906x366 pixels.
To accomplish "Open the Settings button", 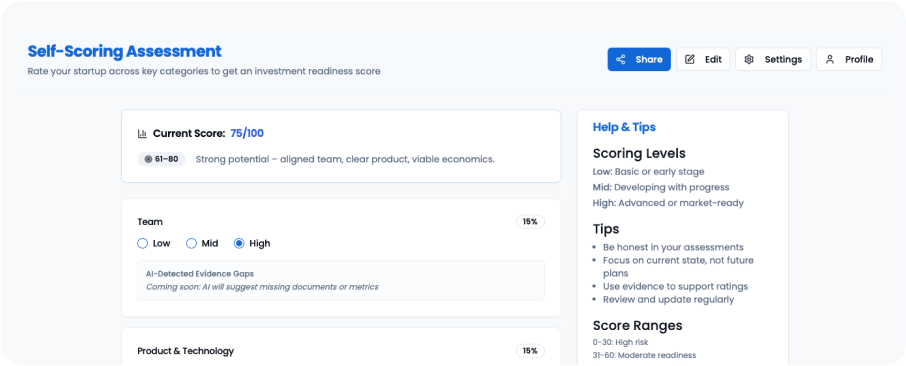I will 773,60.
